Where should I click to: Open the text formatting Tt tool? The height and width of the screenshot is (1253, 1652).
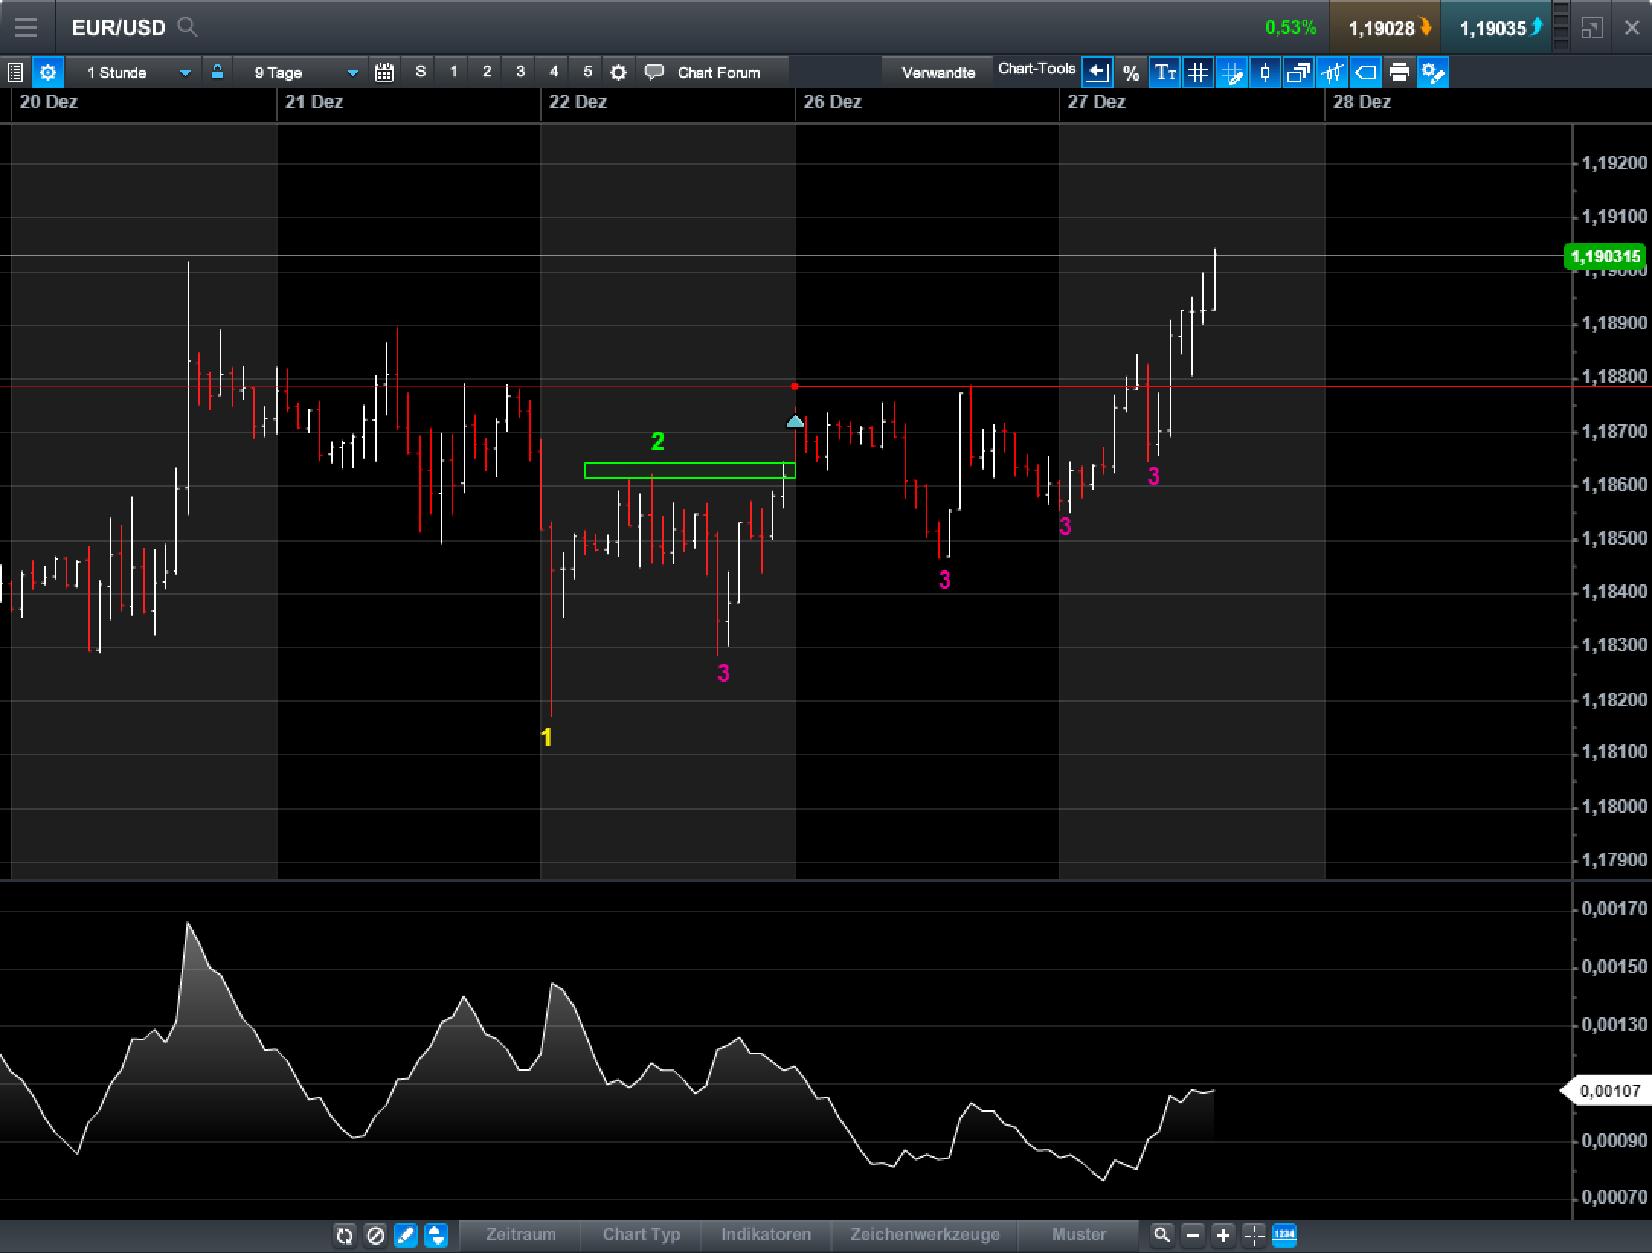[1165, 71]
